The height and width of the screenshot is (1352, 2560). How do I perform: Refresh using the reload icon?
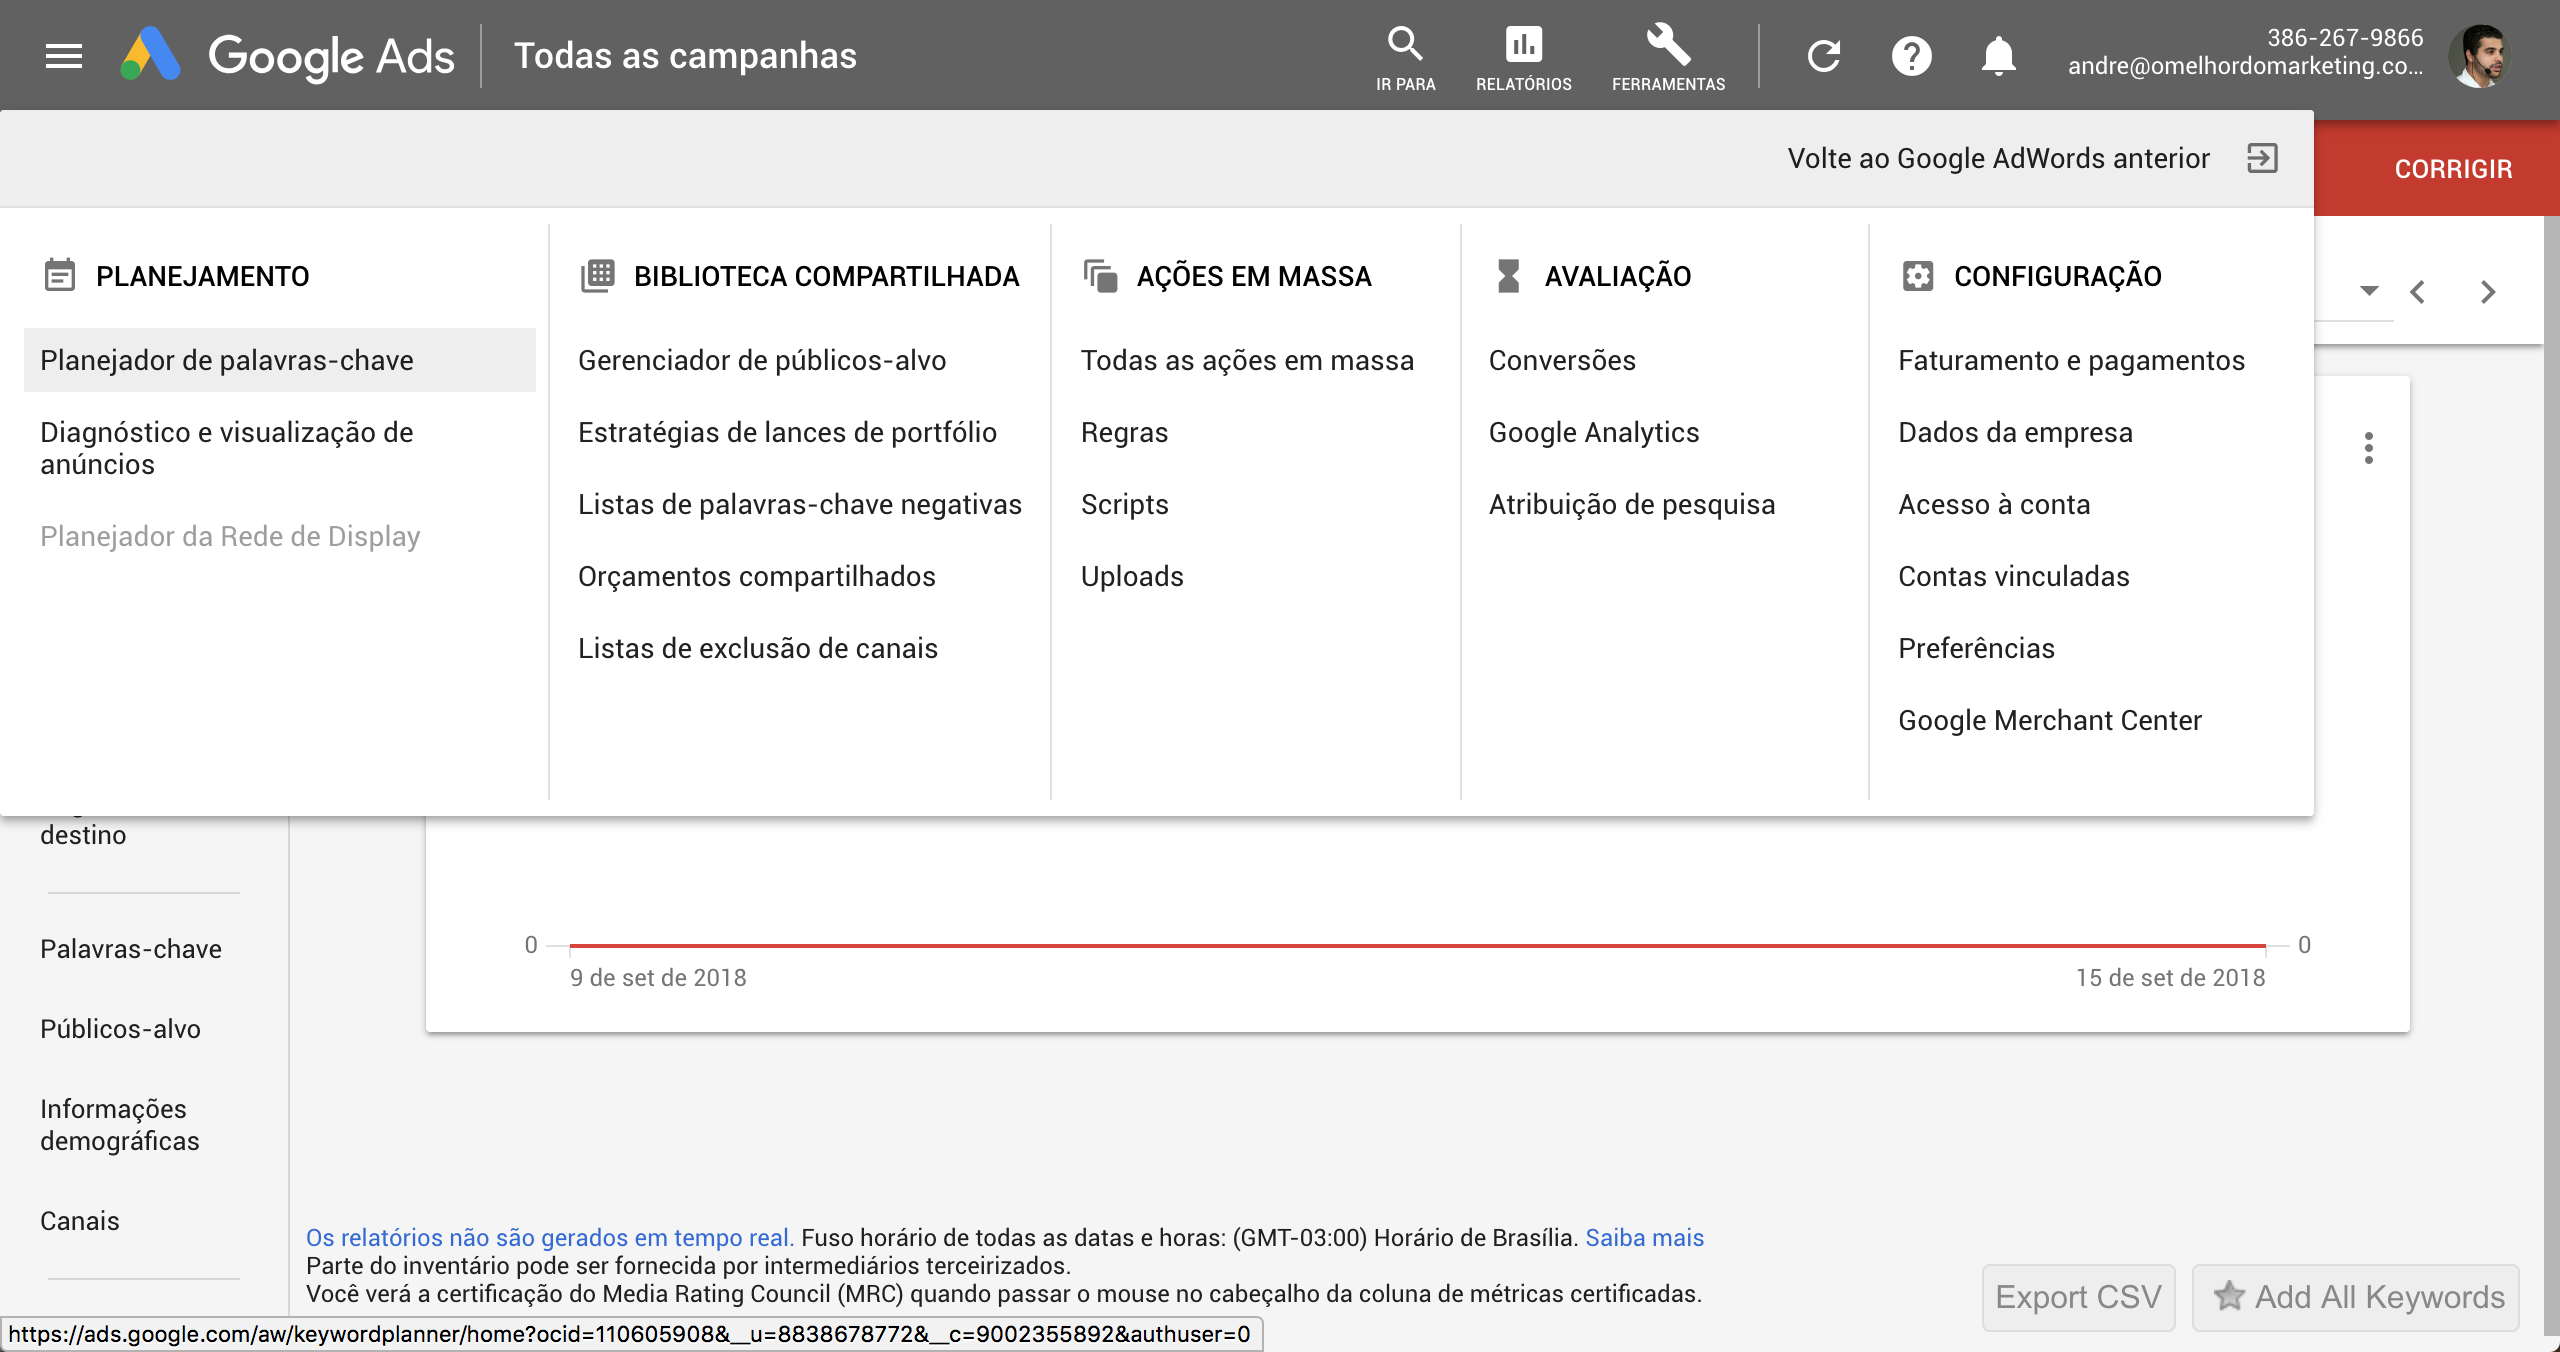(1824, 56)
